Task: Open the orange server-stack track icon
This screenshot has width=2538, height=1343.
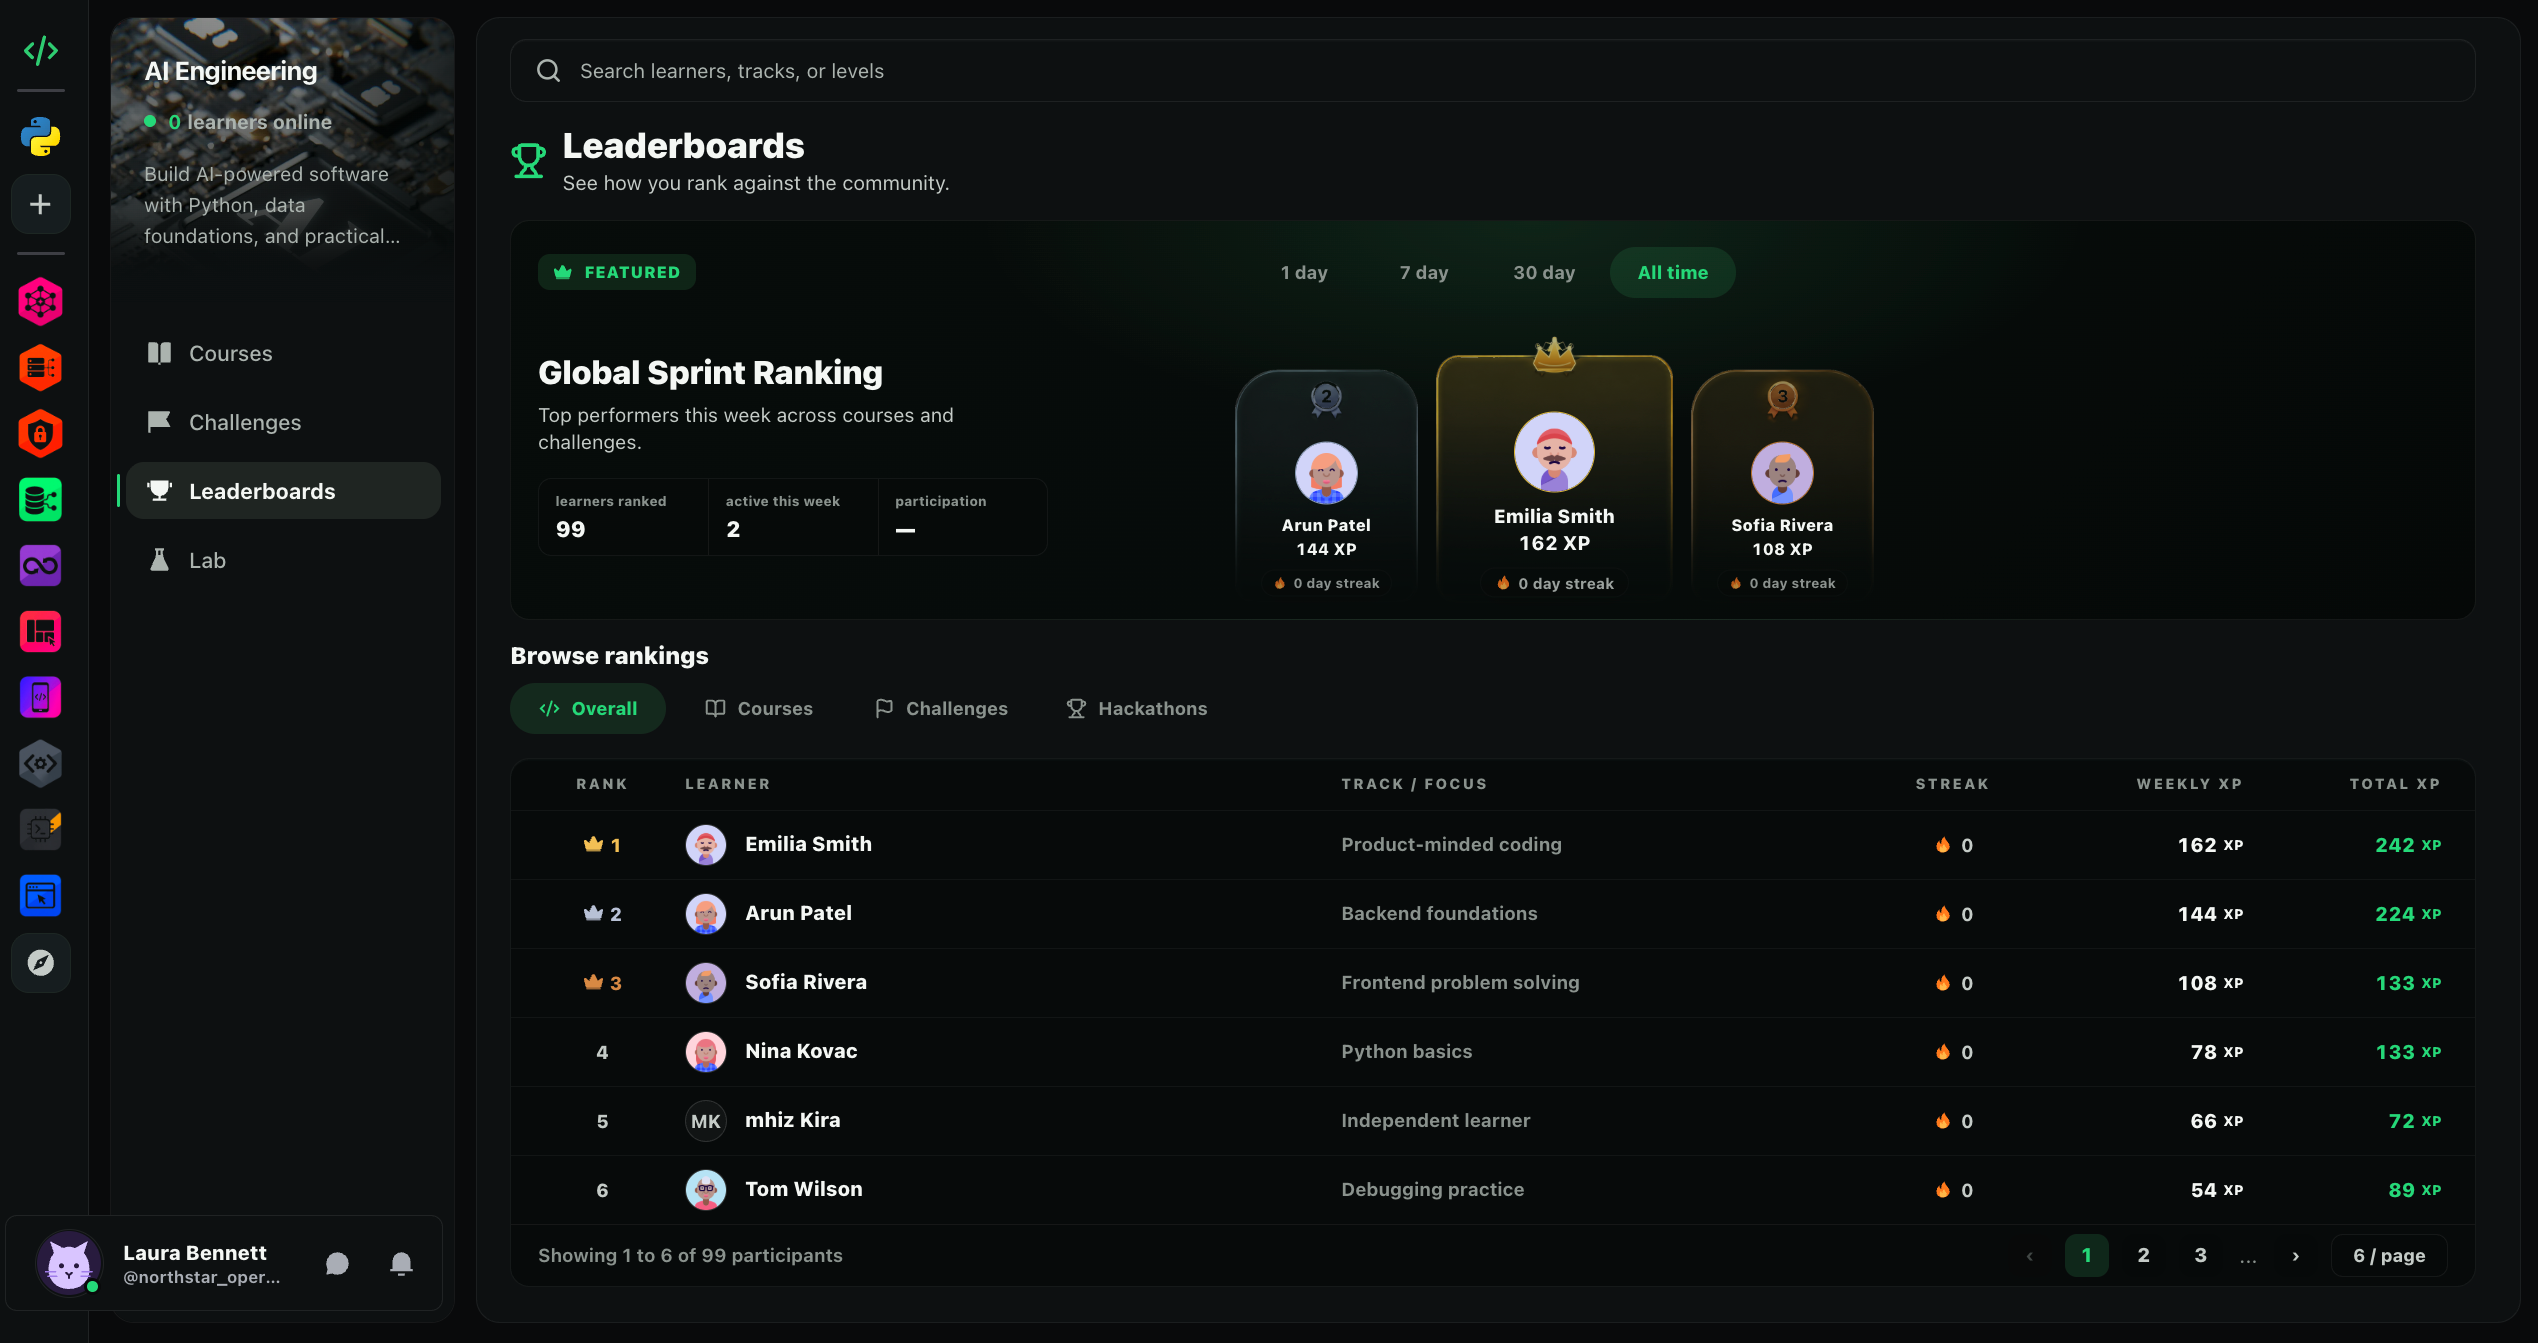Action: (x=41, y=368)
